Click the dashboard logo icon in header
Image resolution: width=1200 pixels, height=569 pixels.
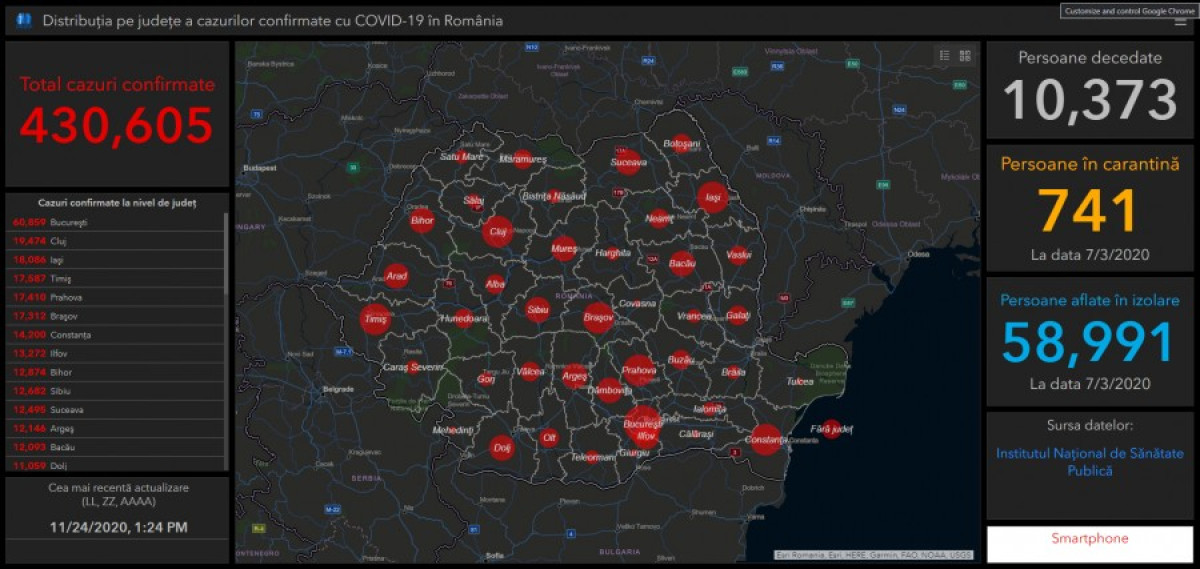pos(22,21)
